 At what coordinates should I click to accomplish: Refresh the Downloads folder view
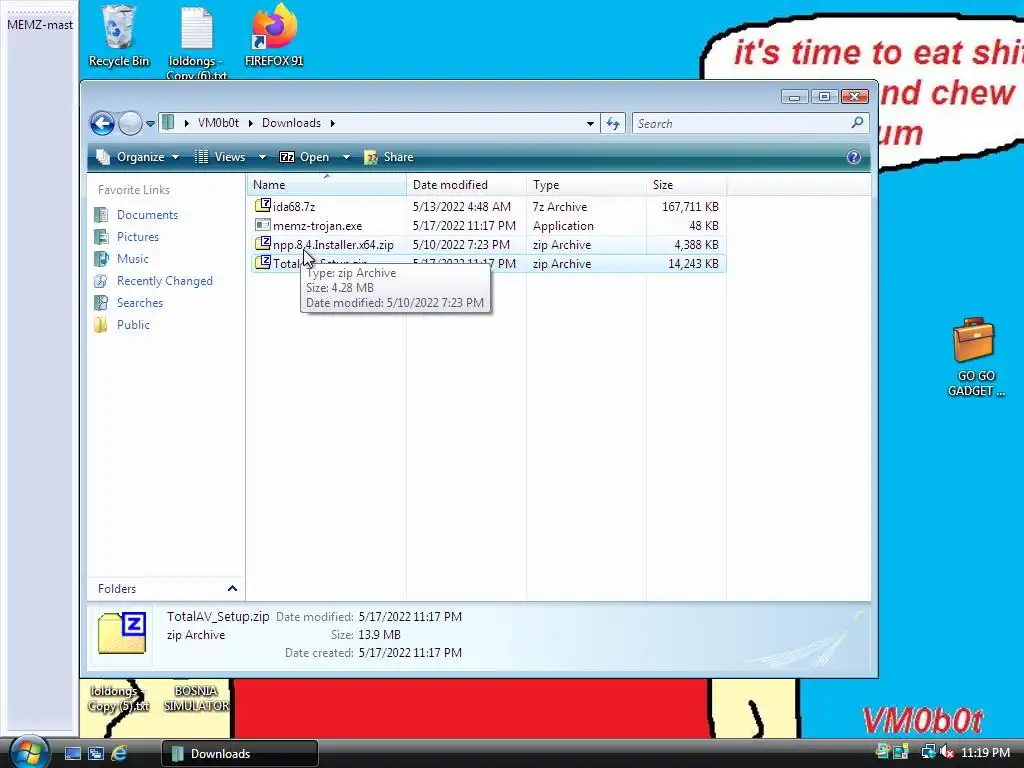[613, 123]
